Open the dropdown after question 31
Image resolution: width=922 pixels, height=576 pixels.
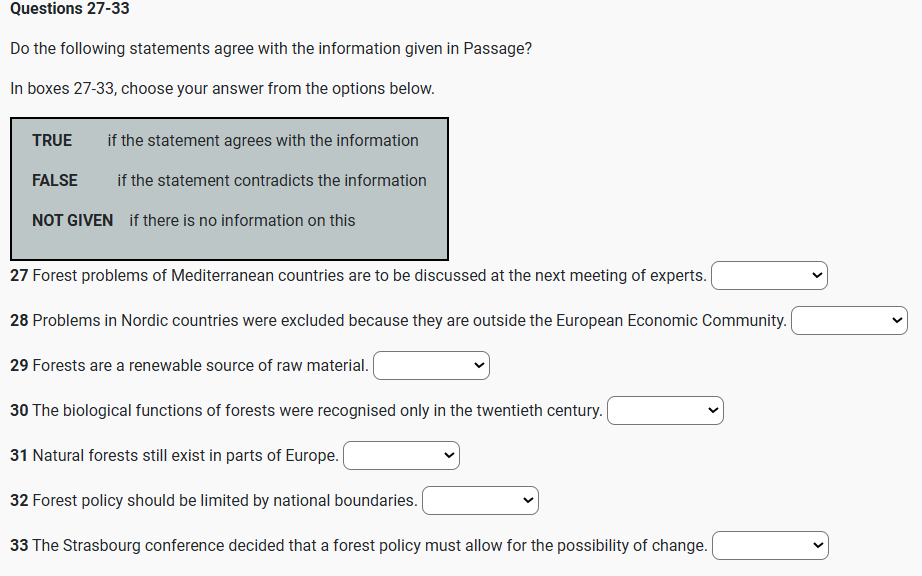click(x=401, y=456)
